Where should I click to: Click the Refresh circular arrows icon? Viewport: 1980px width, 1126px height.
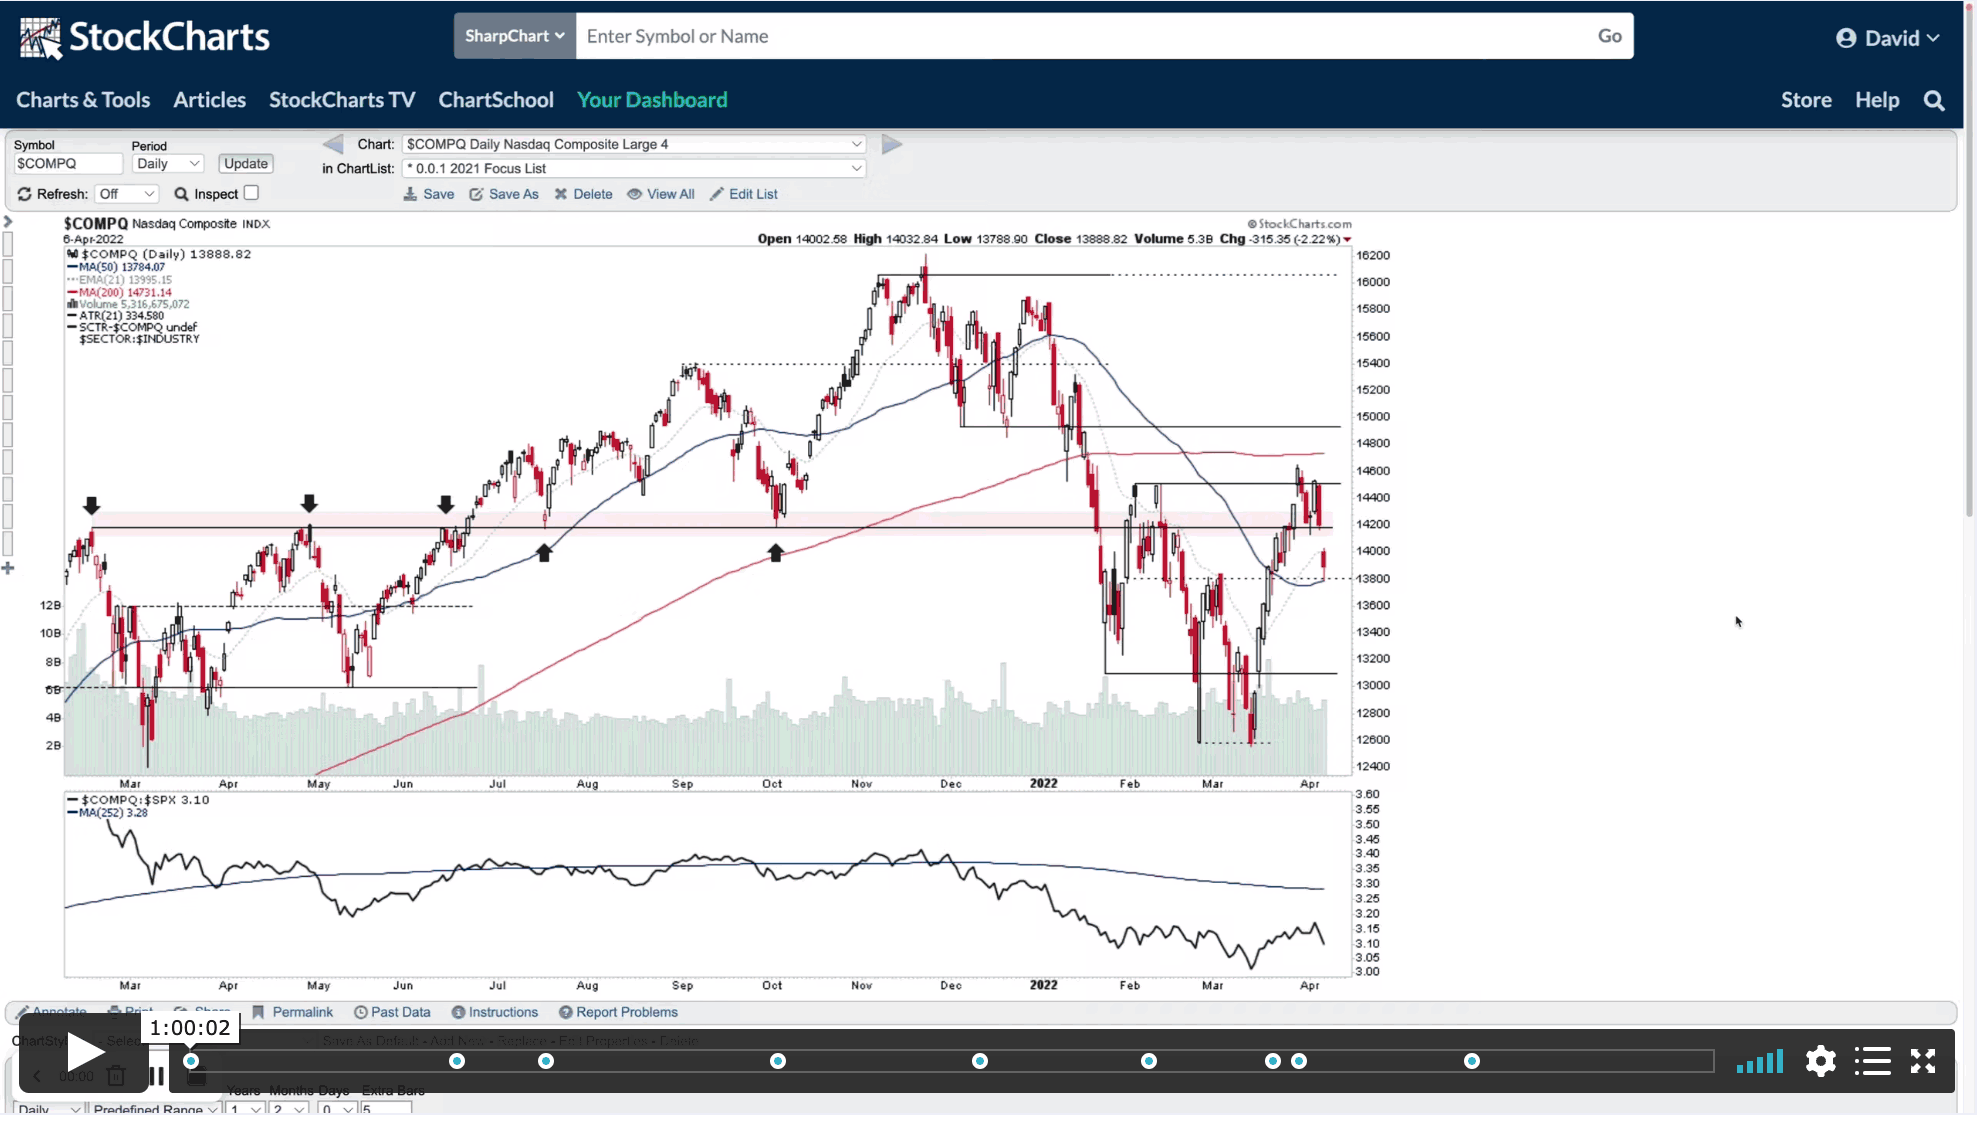24,194
